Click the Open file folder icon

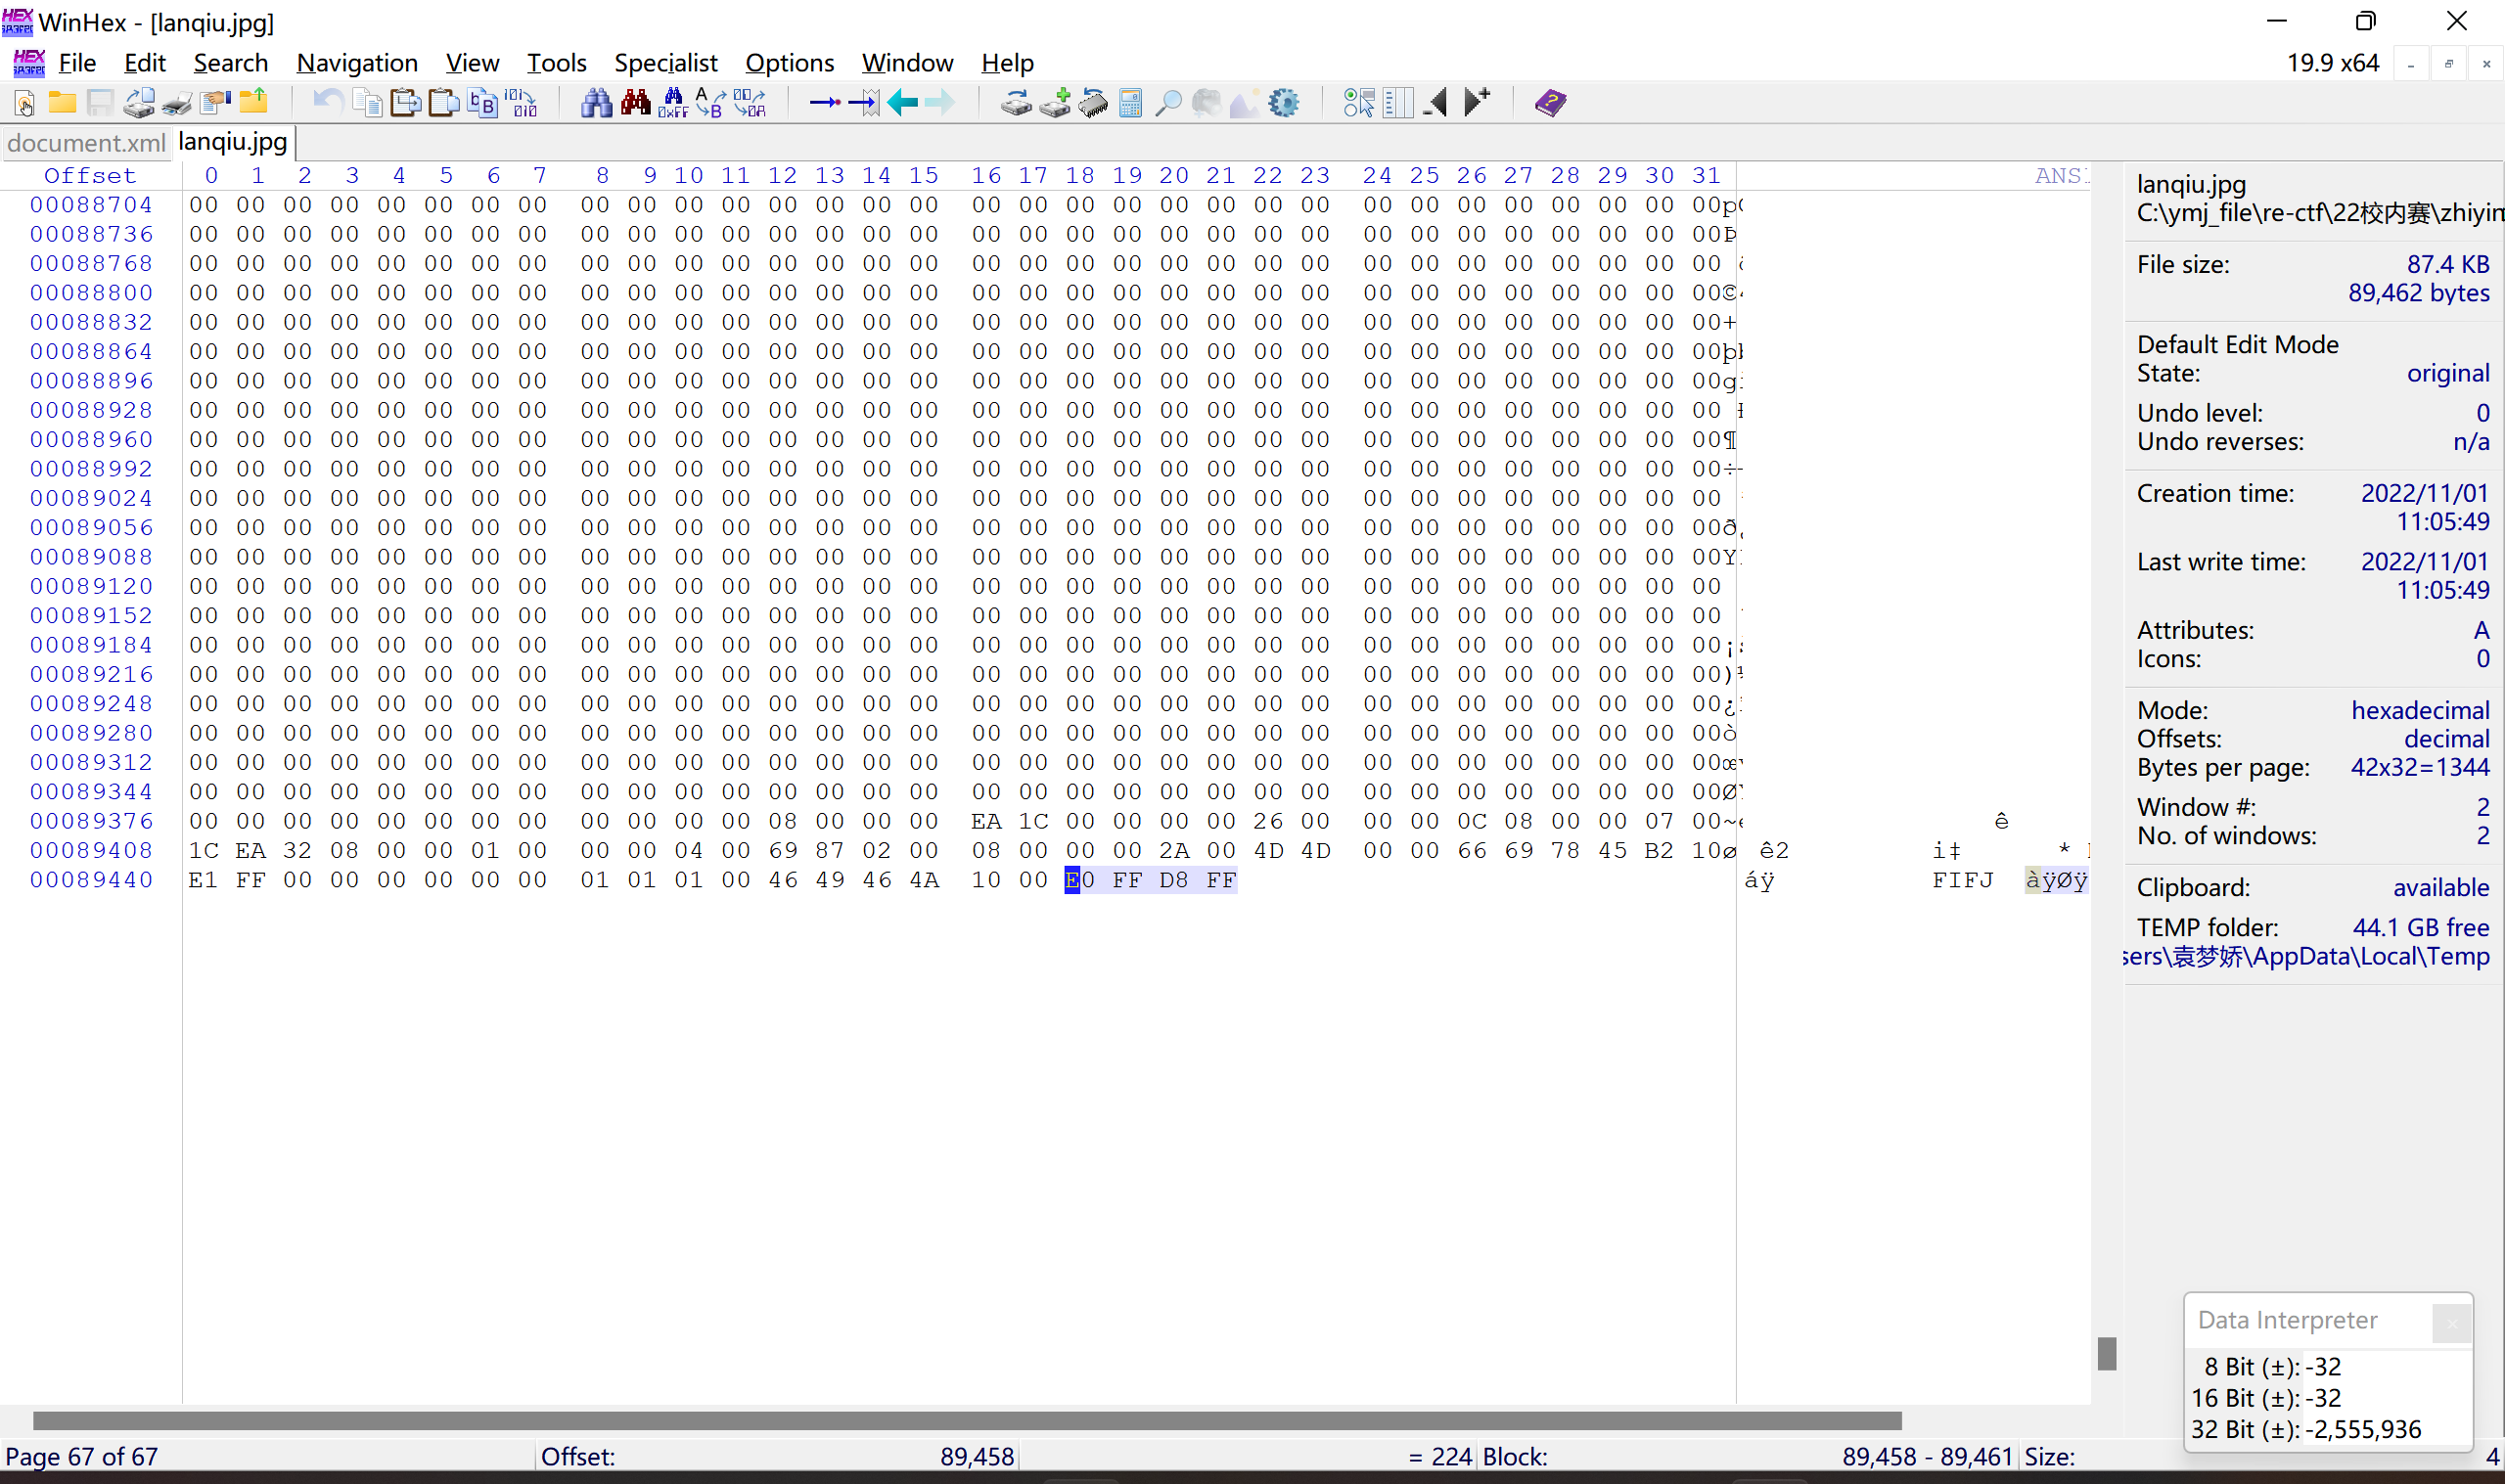click(x=62, y=103)
